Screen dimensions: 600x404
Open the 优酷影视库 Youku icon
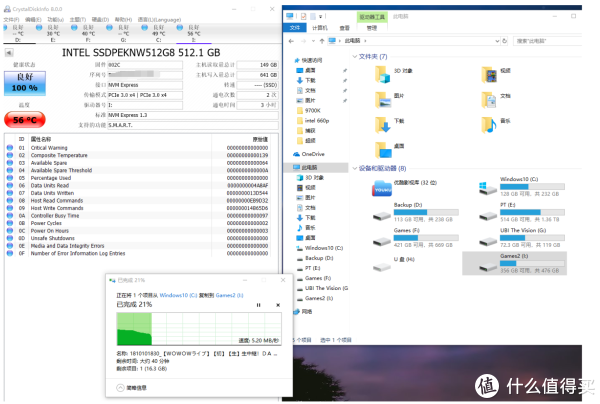tap(382, 188)
